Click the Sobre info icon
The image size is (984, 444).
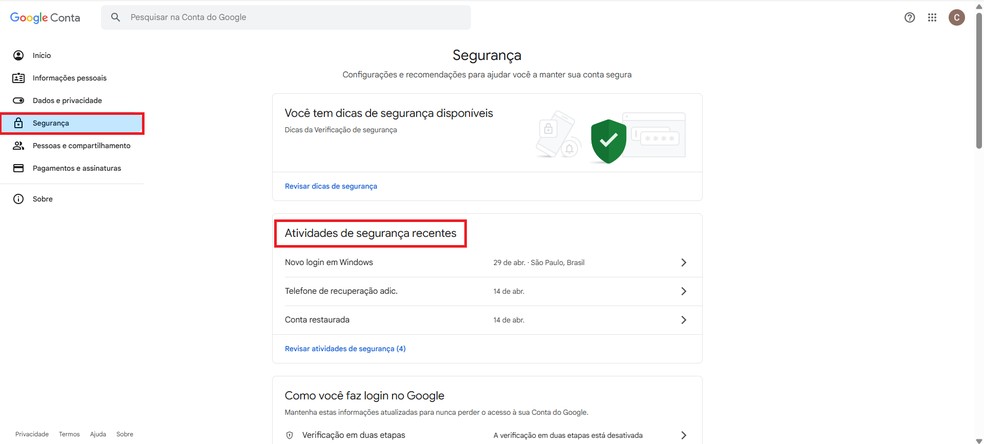18,199
